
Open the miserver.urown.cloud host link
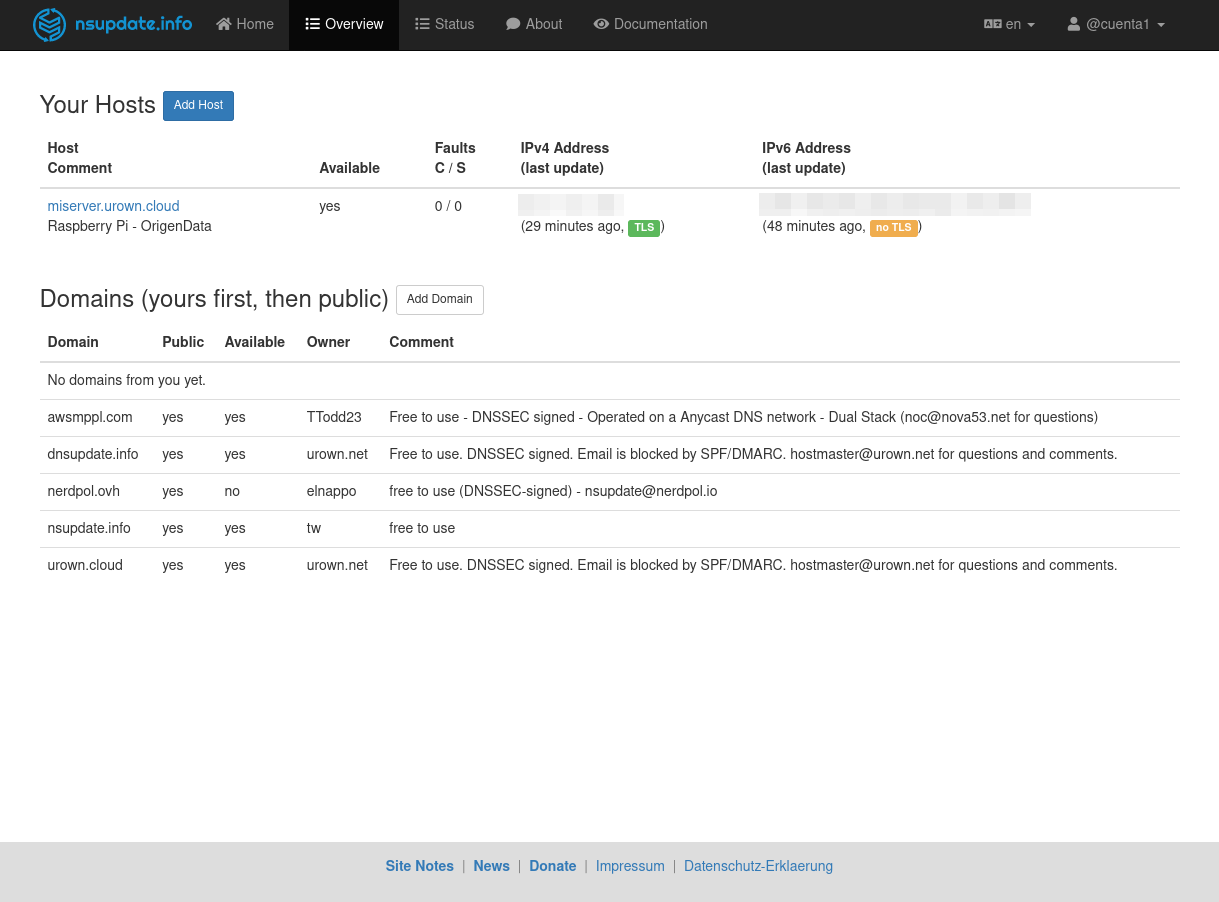(113, 206)
